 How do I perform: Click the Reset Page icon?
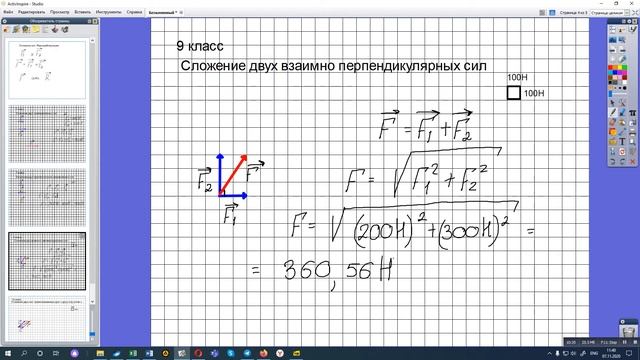coord(622,151)
